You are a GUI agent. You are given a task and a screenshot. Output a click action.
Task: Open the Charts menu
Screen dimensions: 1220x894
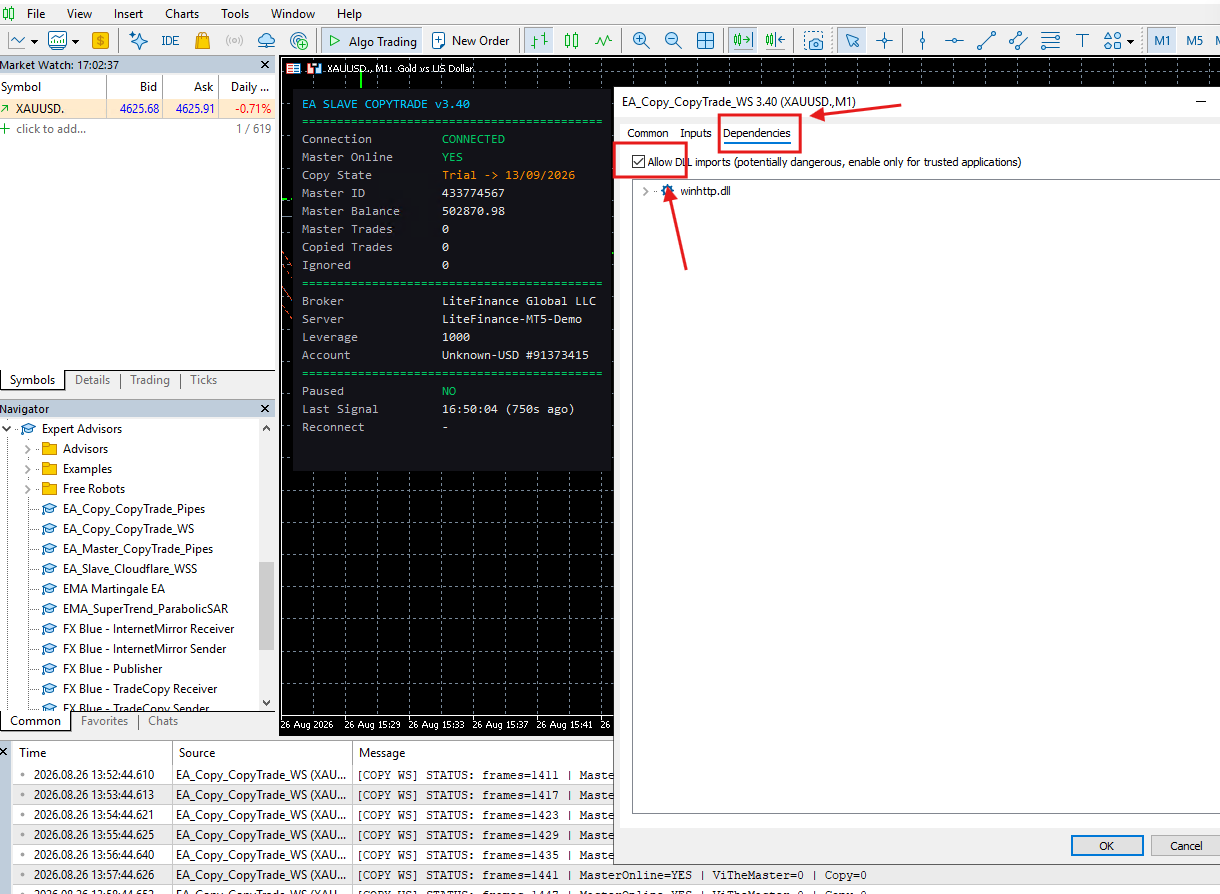(x=182, y=14)
